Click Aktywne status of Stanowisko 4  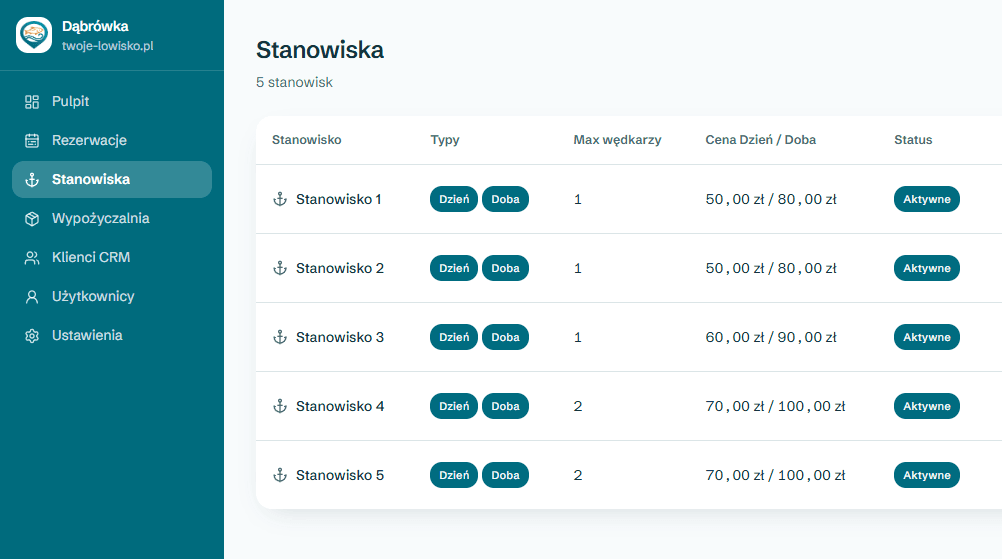click(927, 406)
